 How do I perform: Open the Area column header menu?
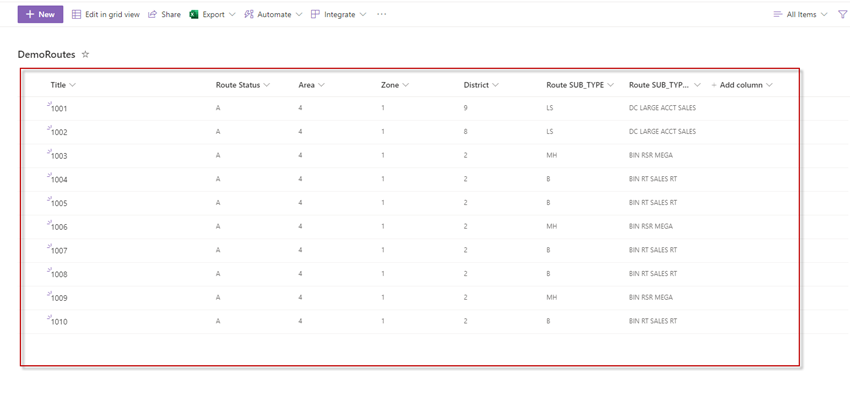coord(312,85)
